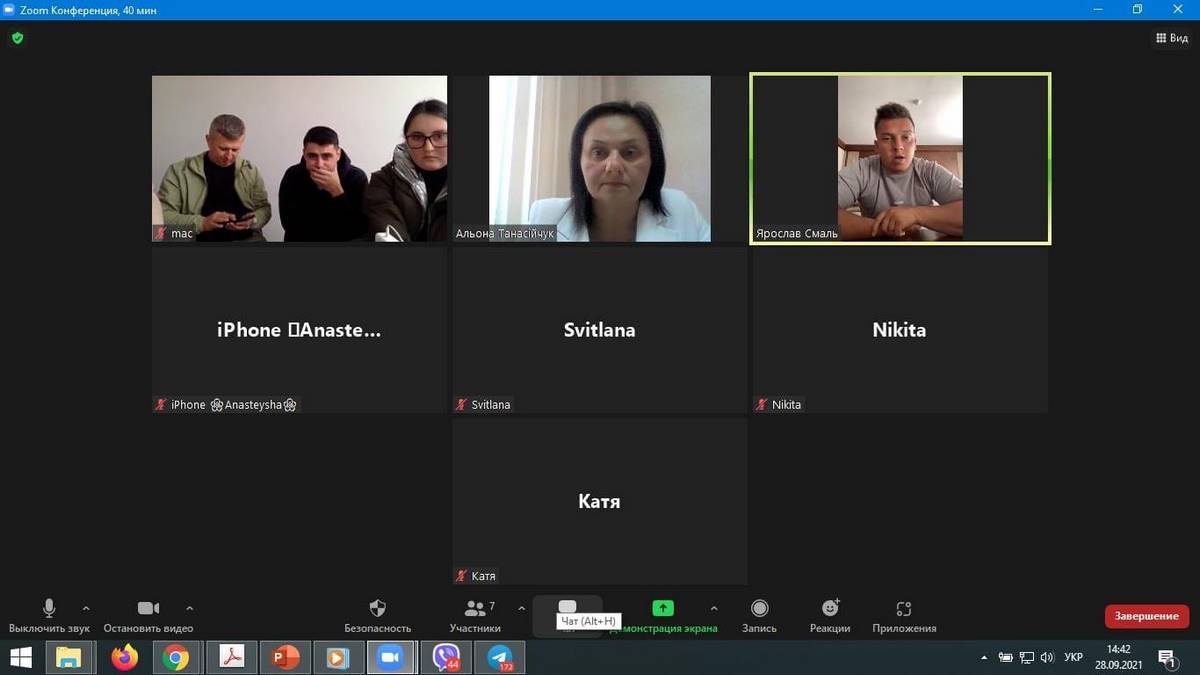Open the Вид (View) layout menu

pos(1172,38)
